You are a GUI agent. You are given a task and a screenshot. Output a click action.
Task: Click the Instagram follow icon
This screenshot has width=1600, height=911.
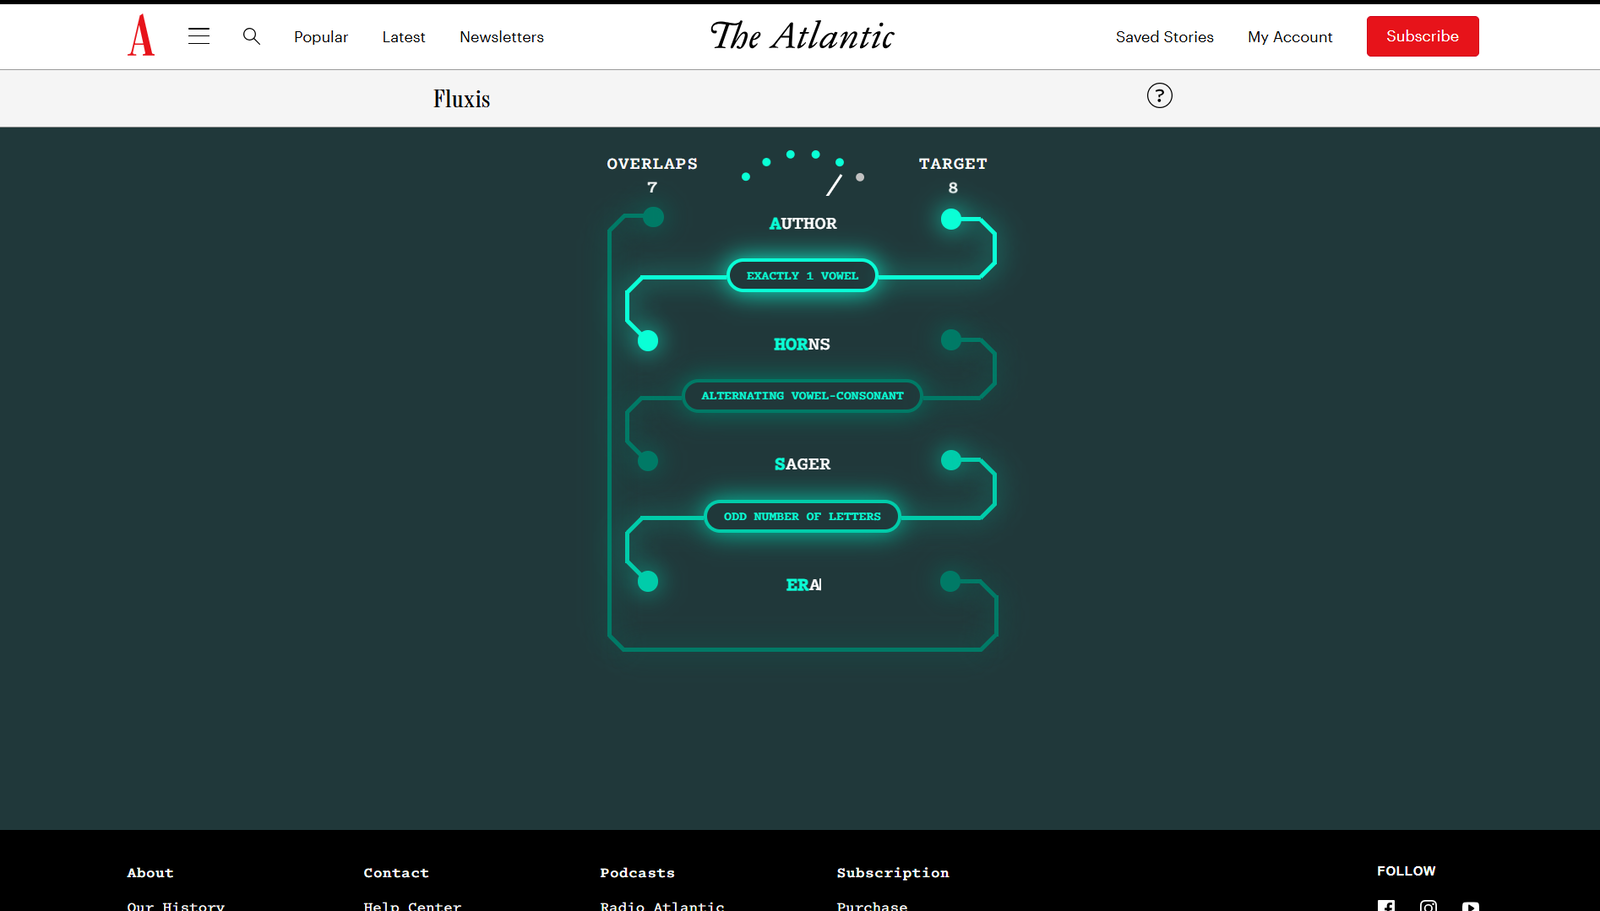[x=1428, y=906]
